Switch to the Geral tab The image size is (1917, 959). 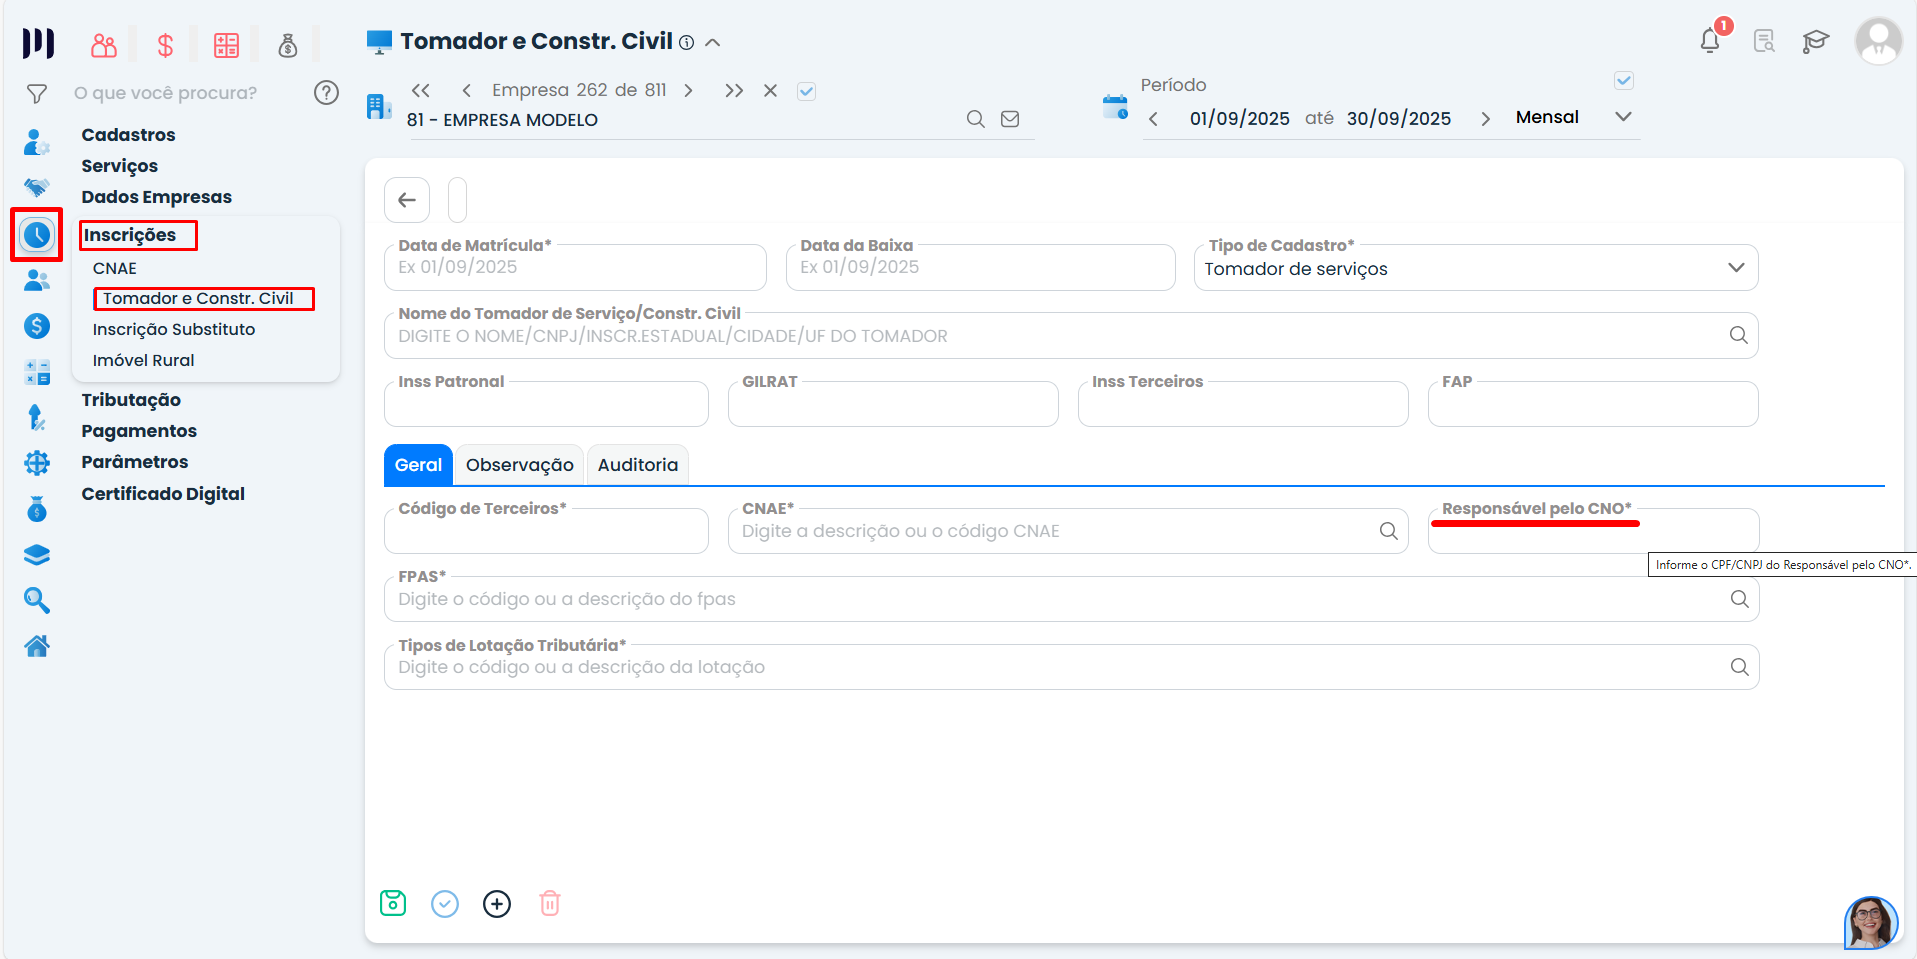[x=418, y=465]
